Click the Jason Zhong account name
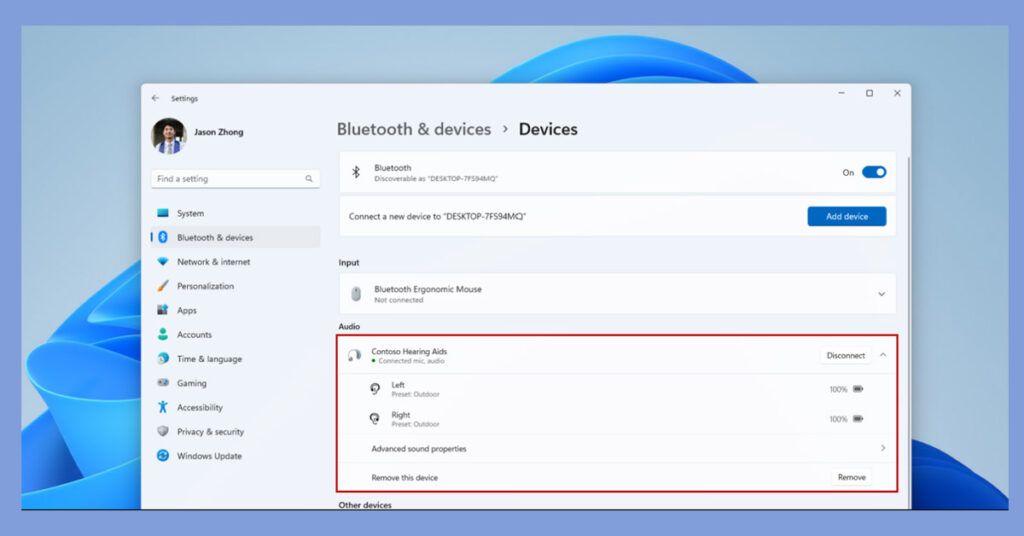The height and width of the screenshot is (536, 1024). point(219,132)
